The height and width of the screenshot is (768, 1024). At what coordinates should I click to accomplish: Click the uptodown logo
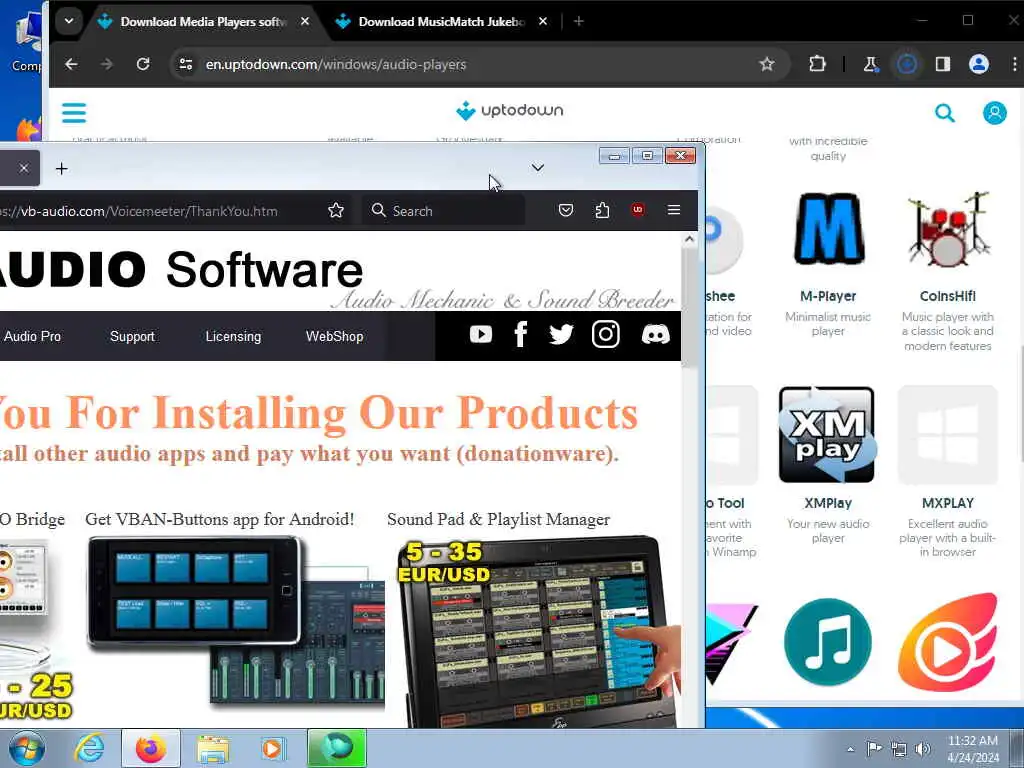click(509, 110)
